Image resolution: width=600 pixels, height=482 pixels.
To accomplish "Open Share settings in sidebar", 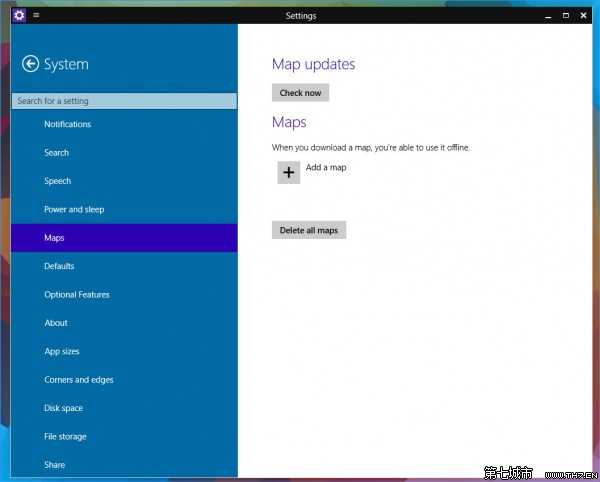I will 124,465.
